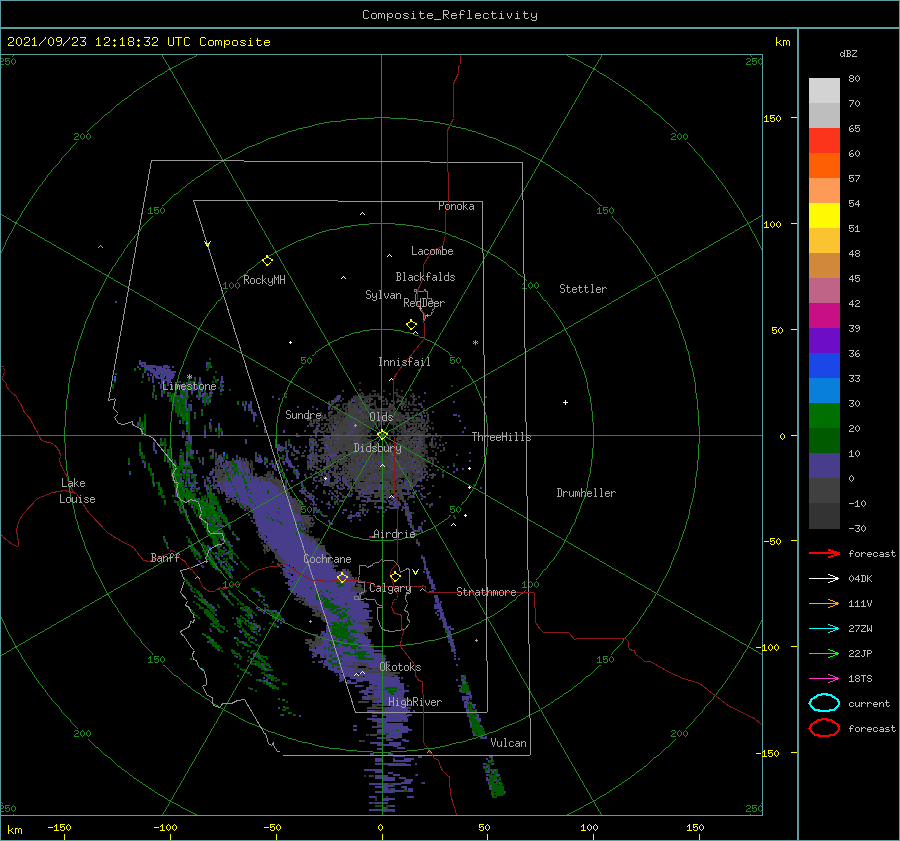Click the yellow km label at top right
Screen dimensions: 900x841
coord(782,42)
